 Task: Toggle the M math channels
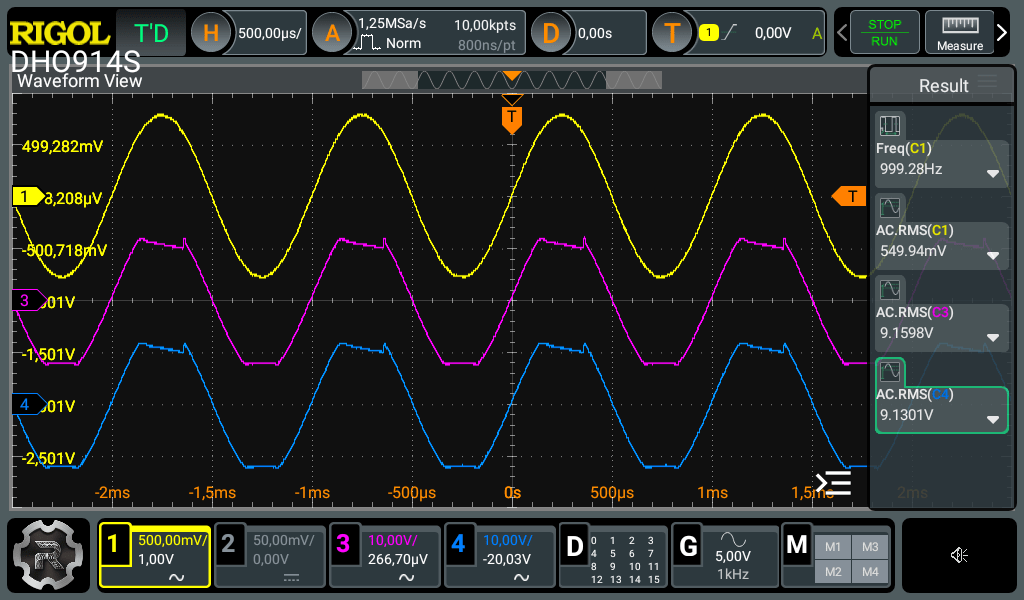(797, 546)
